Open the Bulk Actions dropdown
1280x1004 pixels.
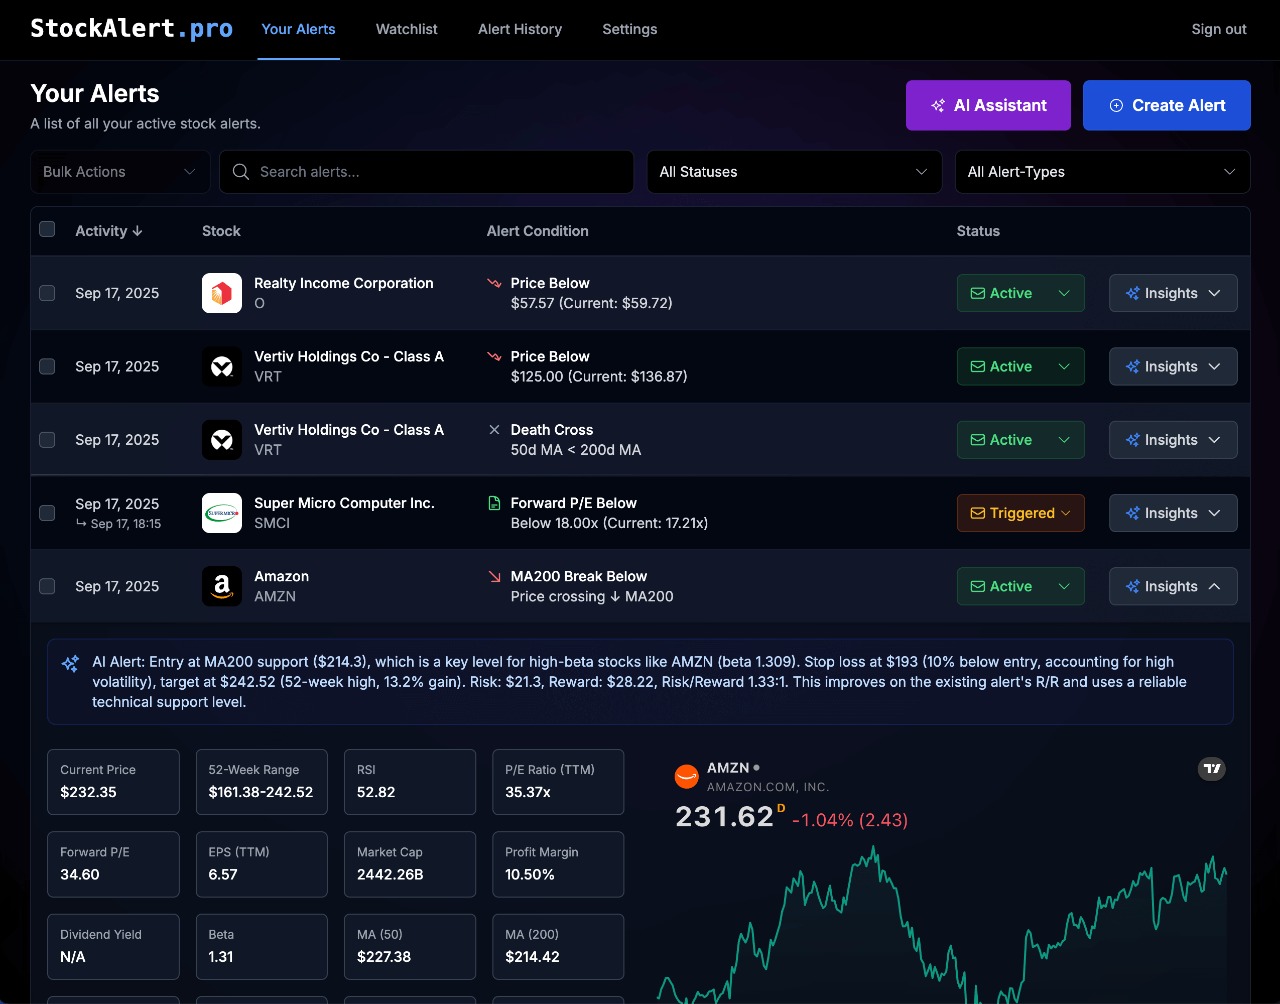(x=118, y=172)
